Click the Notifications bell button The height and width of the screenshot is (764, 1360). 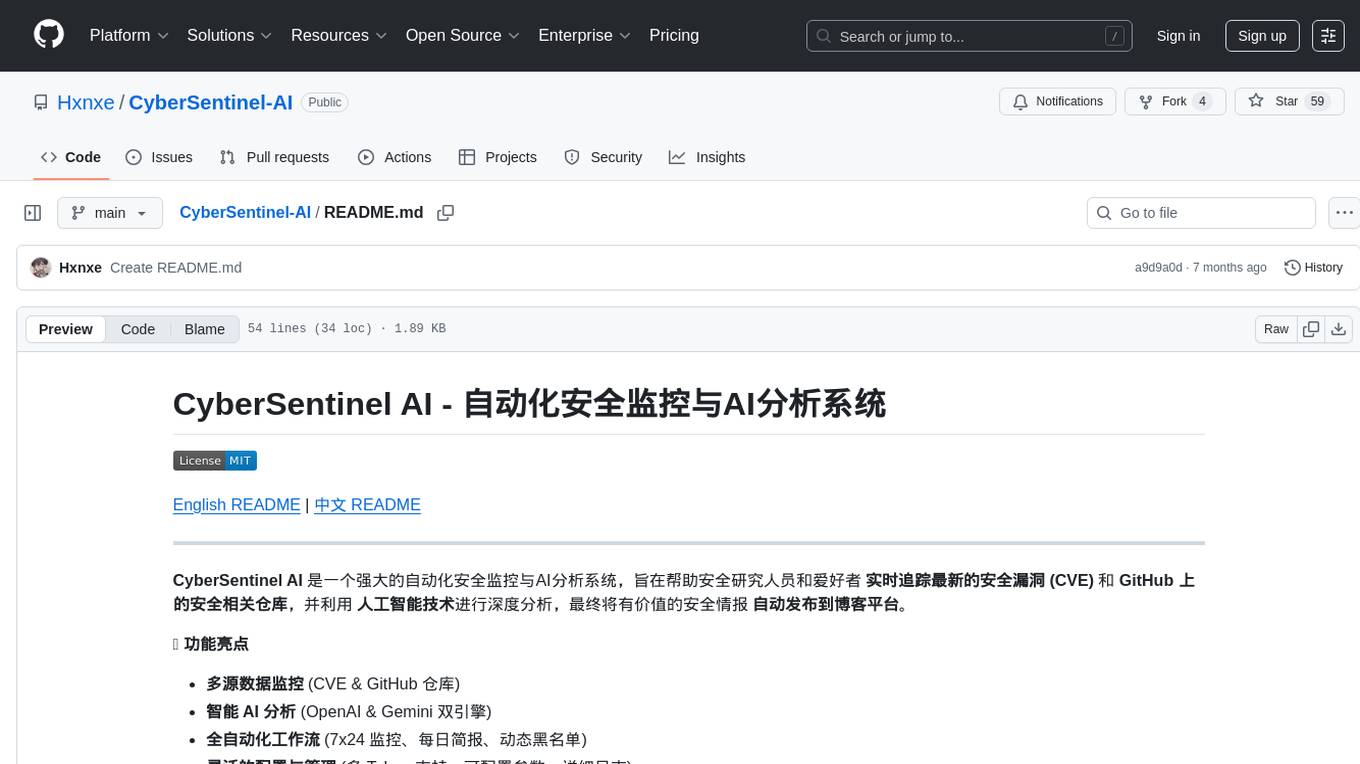(x=1058, y=101)
